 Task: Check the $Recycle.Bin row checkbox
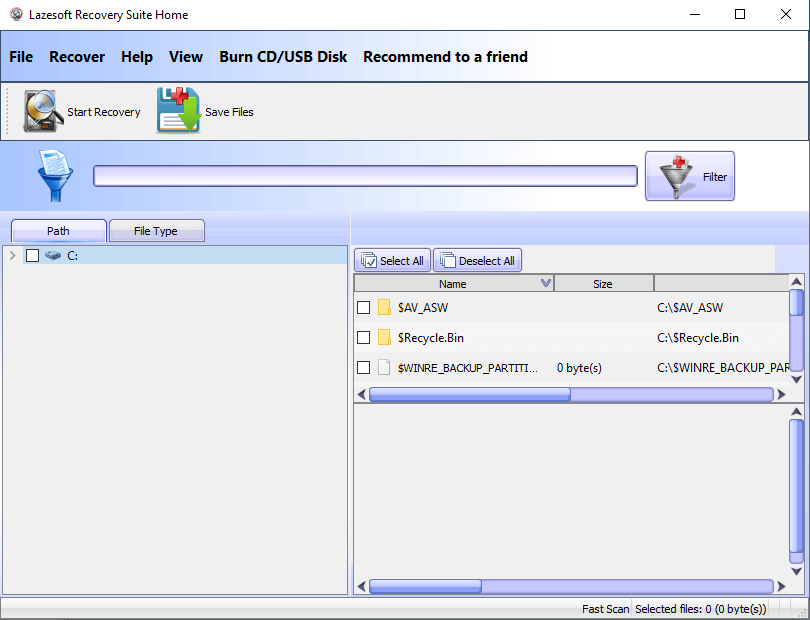pyautogui.click(x=364, y=337)
